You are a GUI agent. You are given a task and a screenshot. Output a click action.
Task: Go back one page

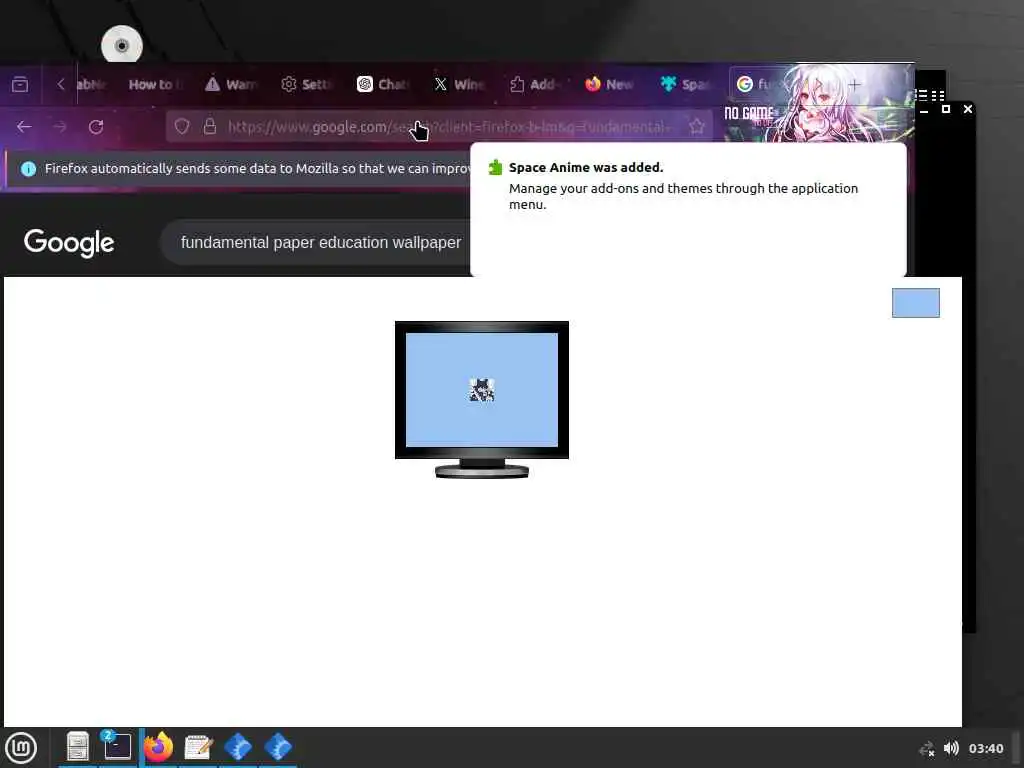[24, 127]
